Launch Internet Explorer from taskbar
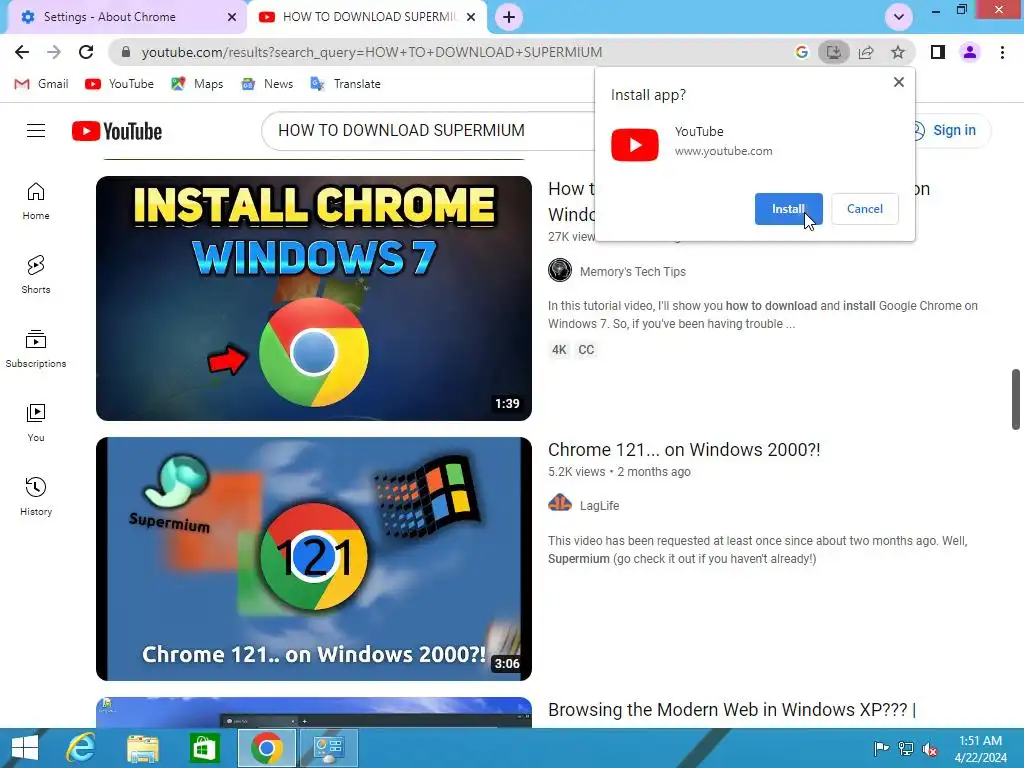This screenshot has height=768, width=1024. (81, 748)
